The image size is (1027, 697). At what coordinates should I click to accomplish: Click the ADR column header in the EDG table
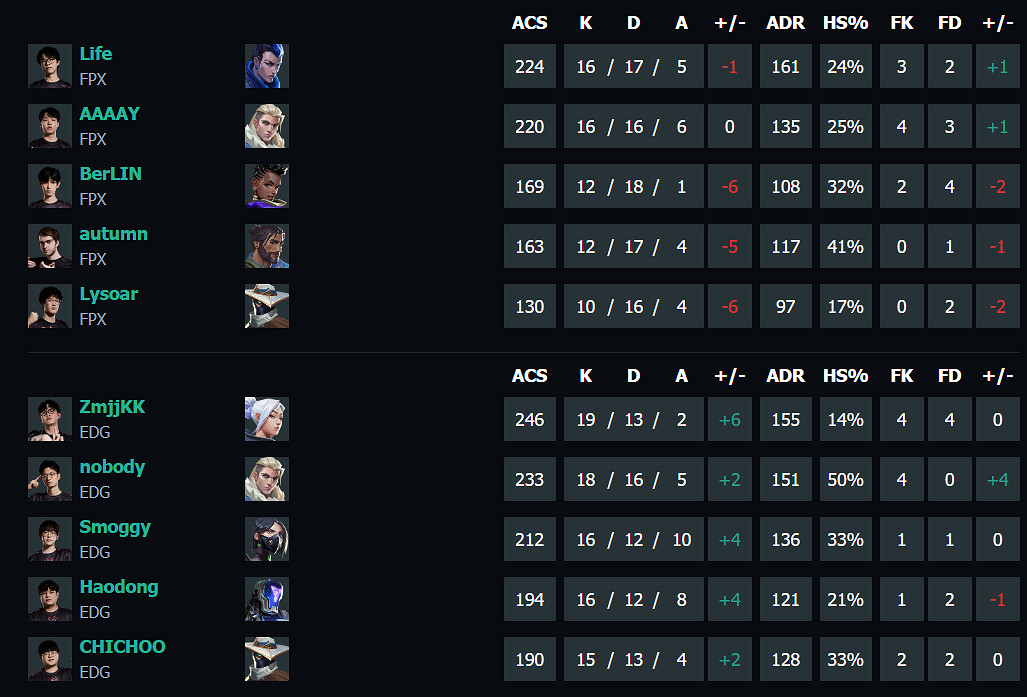pos(785,376)
